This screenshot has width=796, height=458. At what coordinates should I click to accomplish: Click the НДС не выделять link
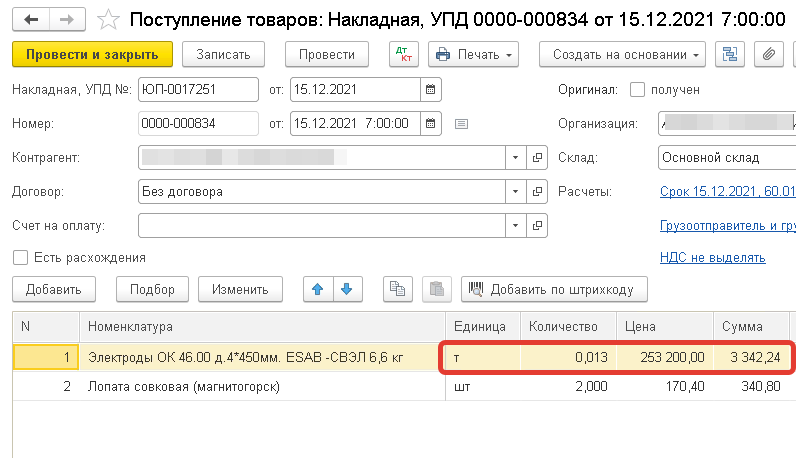[x=713, y=257]
